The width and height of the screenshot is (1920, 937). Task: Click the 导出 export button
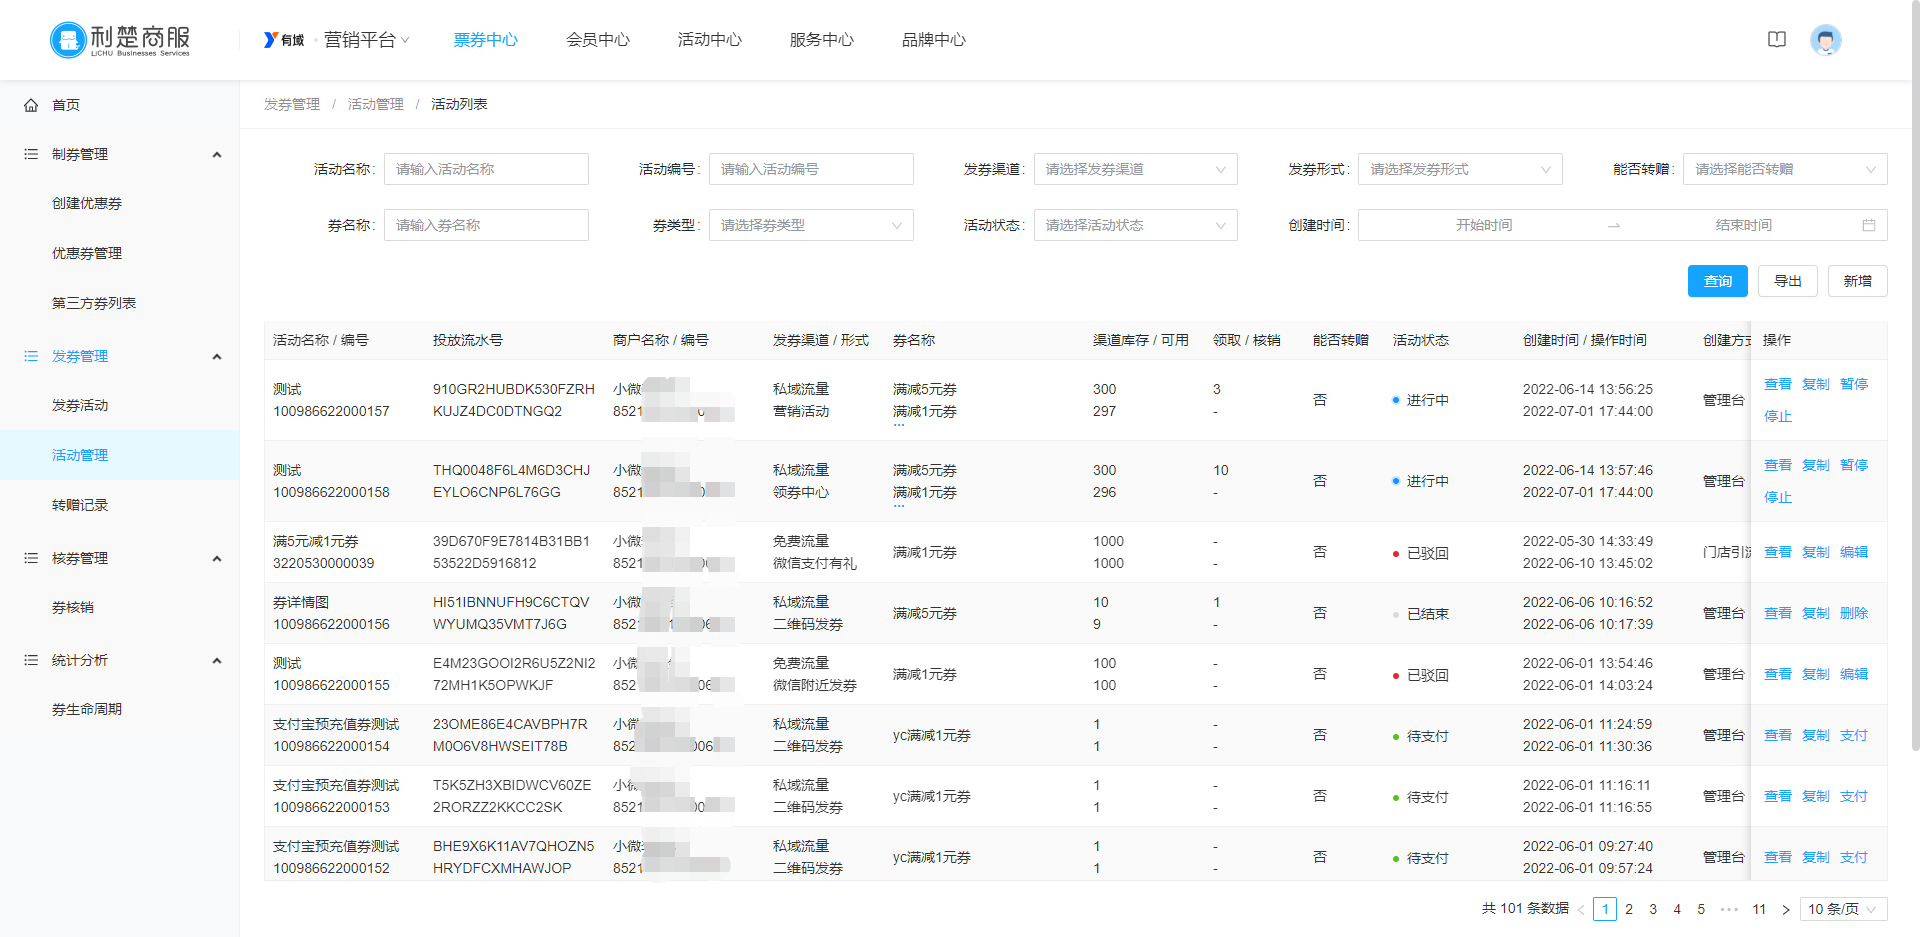point(1788,281)
